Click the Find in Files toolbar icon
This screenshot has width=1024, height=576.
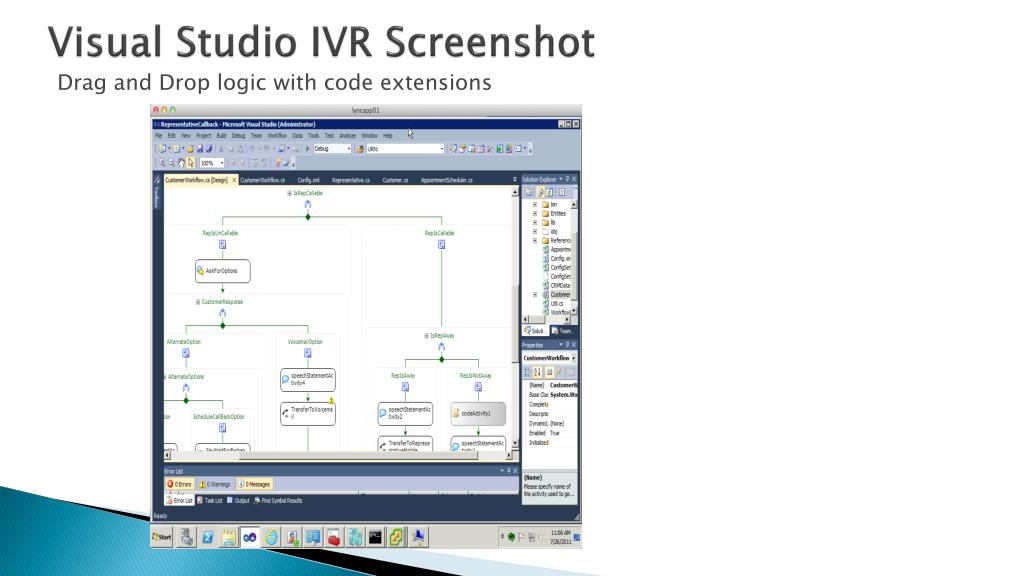tap(360, 149)
